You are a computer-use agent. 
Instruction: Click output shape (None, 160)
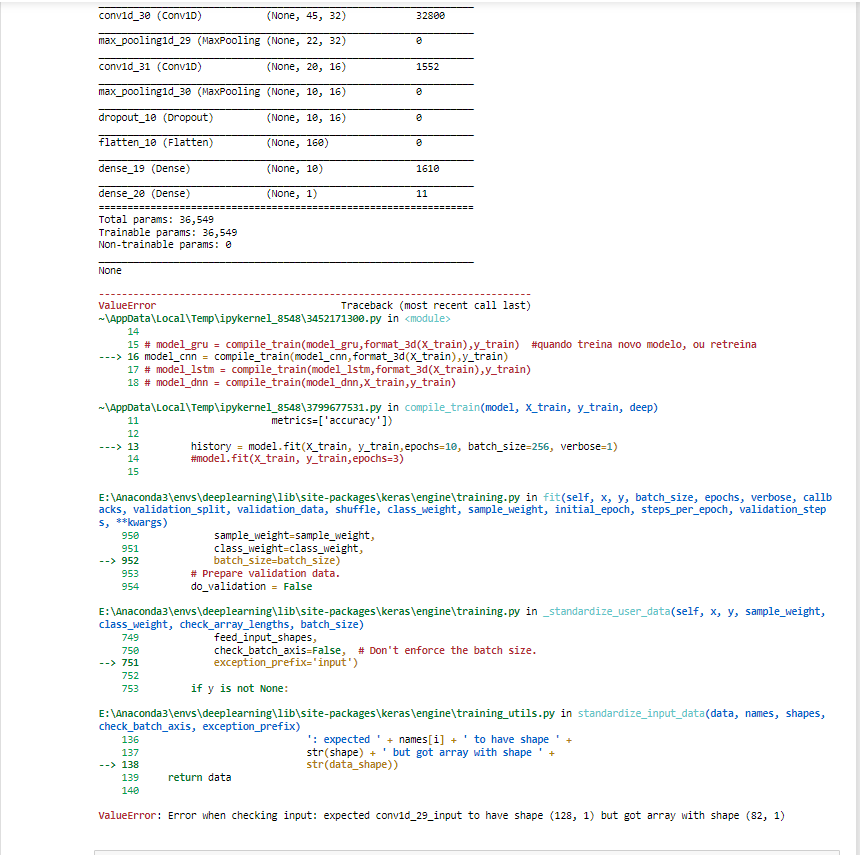[x=297, y=143]
